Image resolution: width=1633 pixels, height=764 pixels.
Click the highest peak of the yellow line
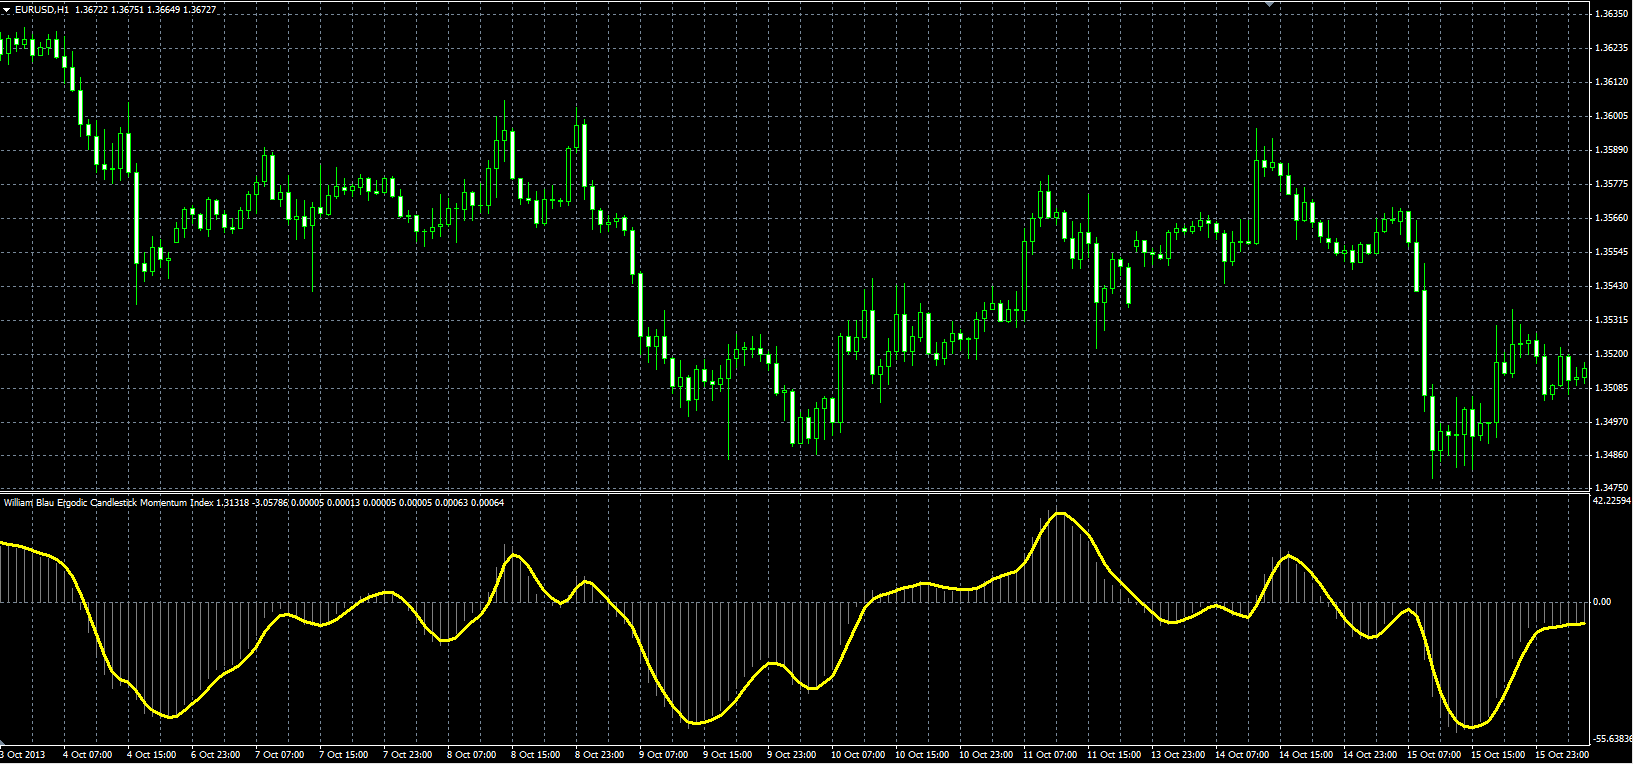pos(1060,513)
